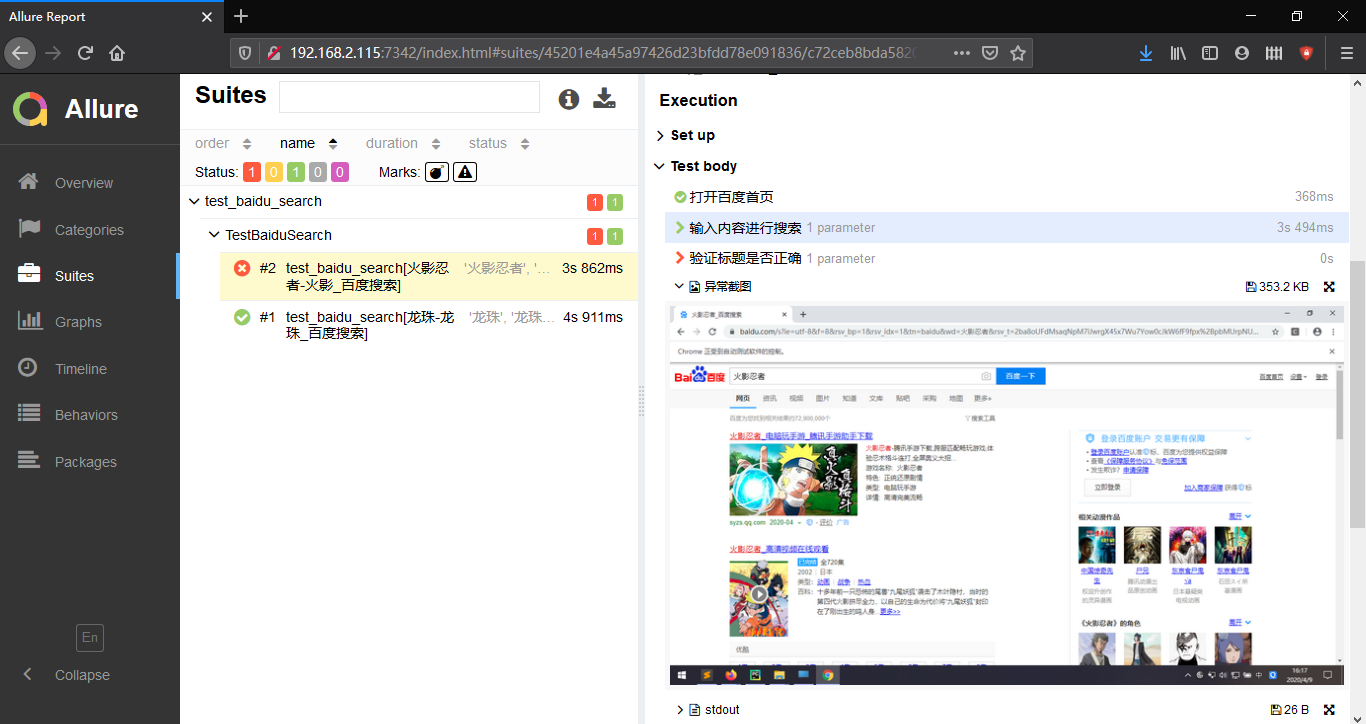Click the Suites search input field
1366x724 pixels.
point(409,97)
